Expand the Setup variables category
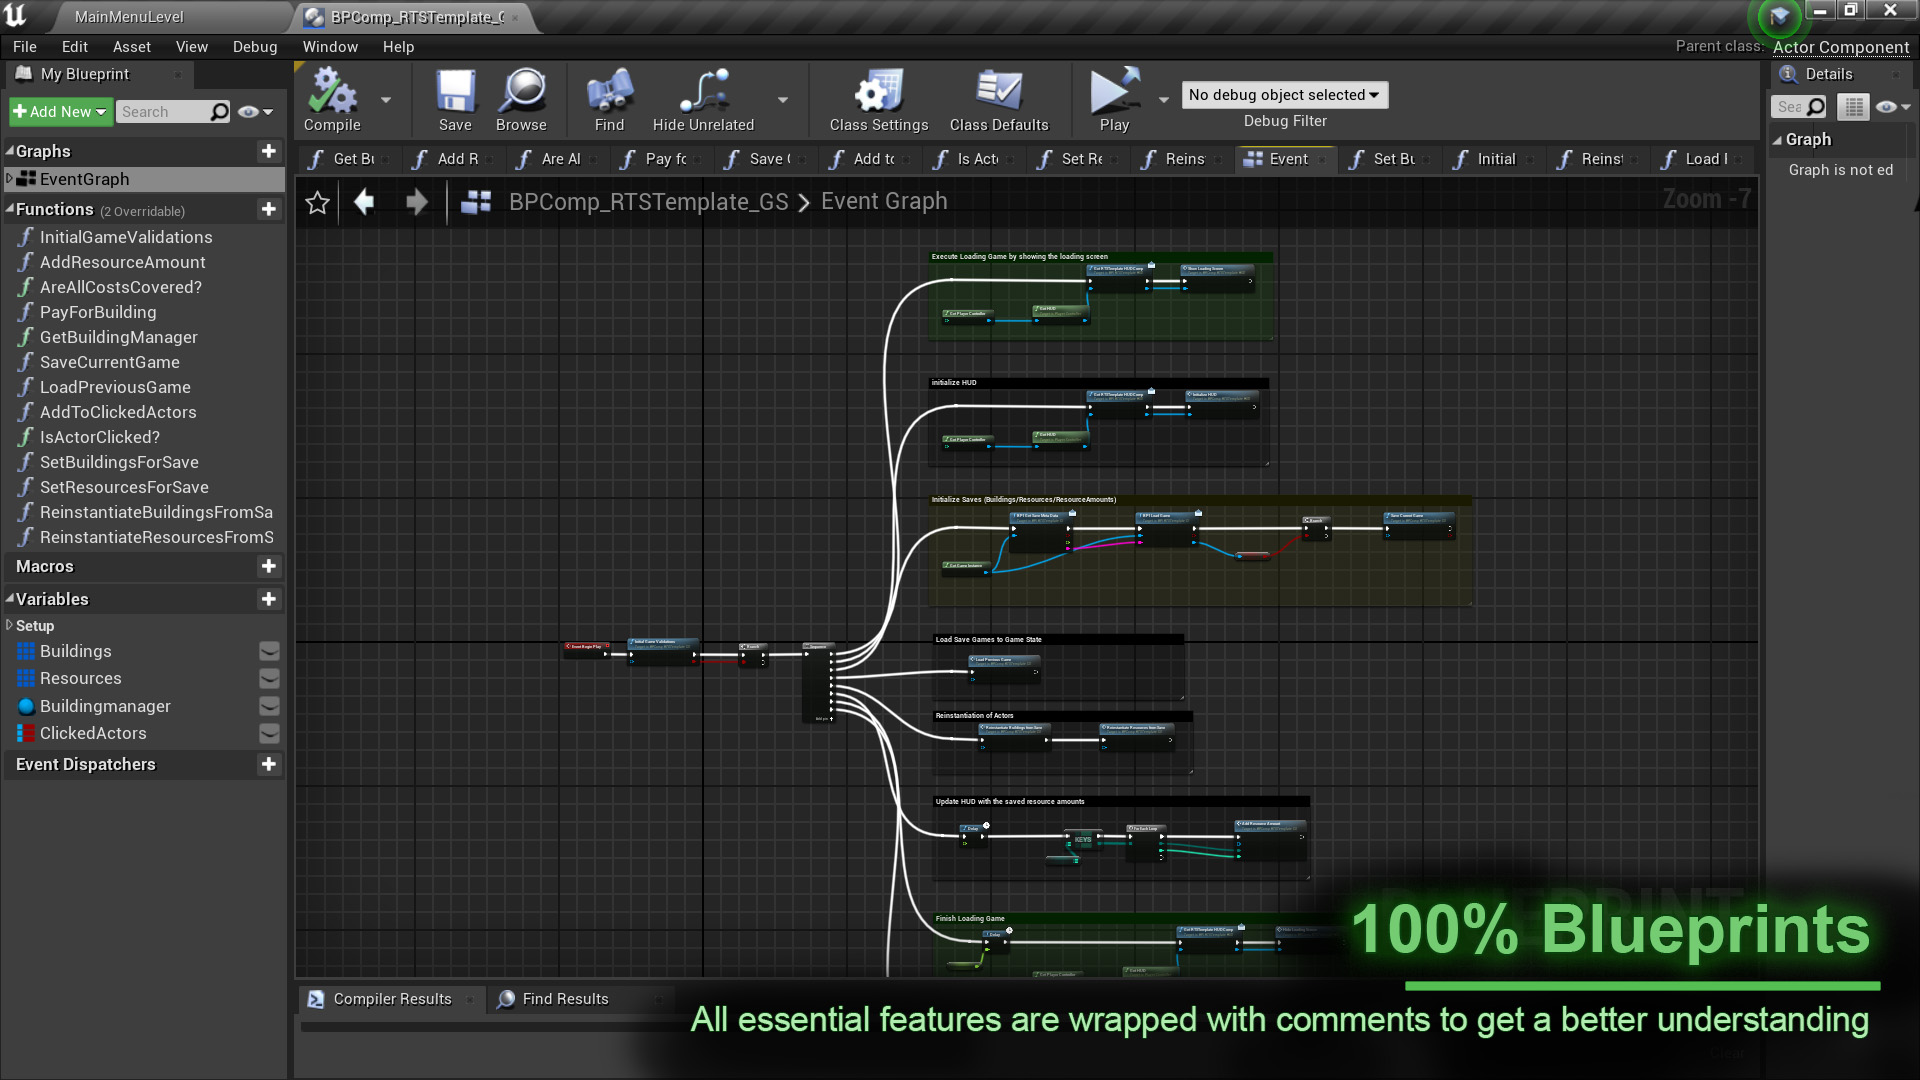The height and width of the screenshot is (1080, 1920). 9,626
